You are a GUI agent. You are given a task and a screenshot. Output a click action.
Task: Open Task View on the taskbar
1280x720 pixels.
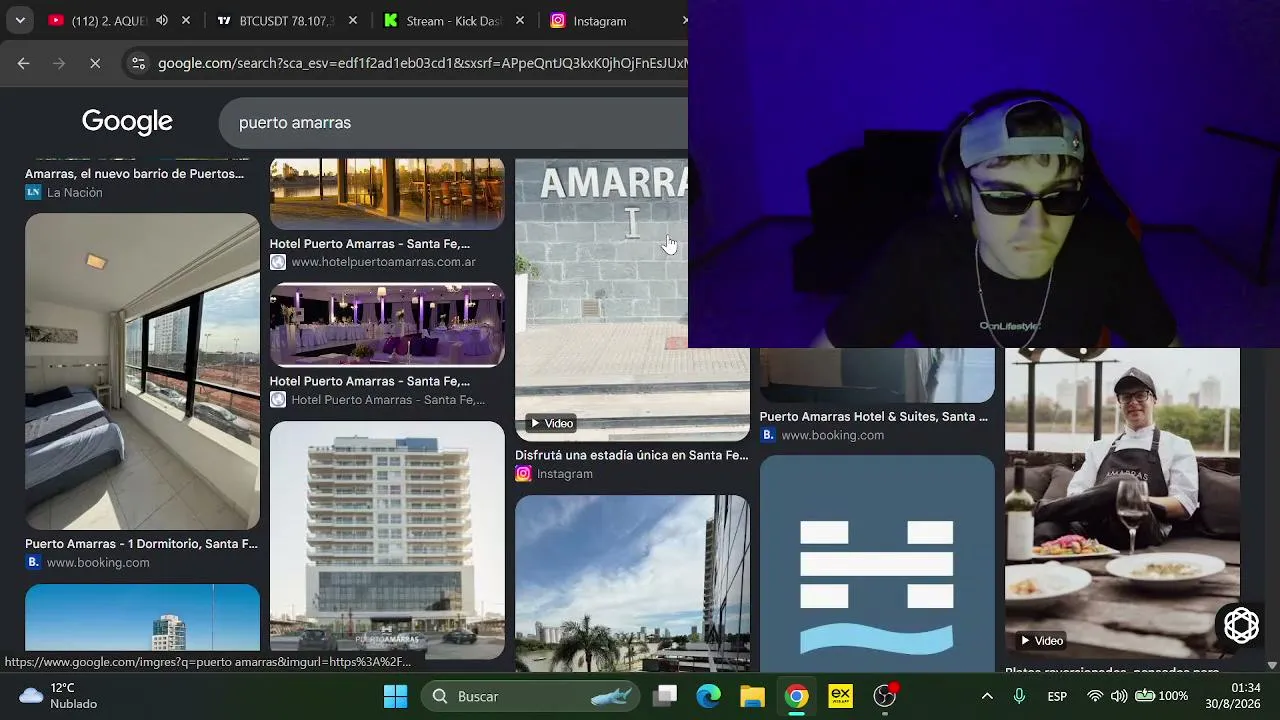(666, 696)
